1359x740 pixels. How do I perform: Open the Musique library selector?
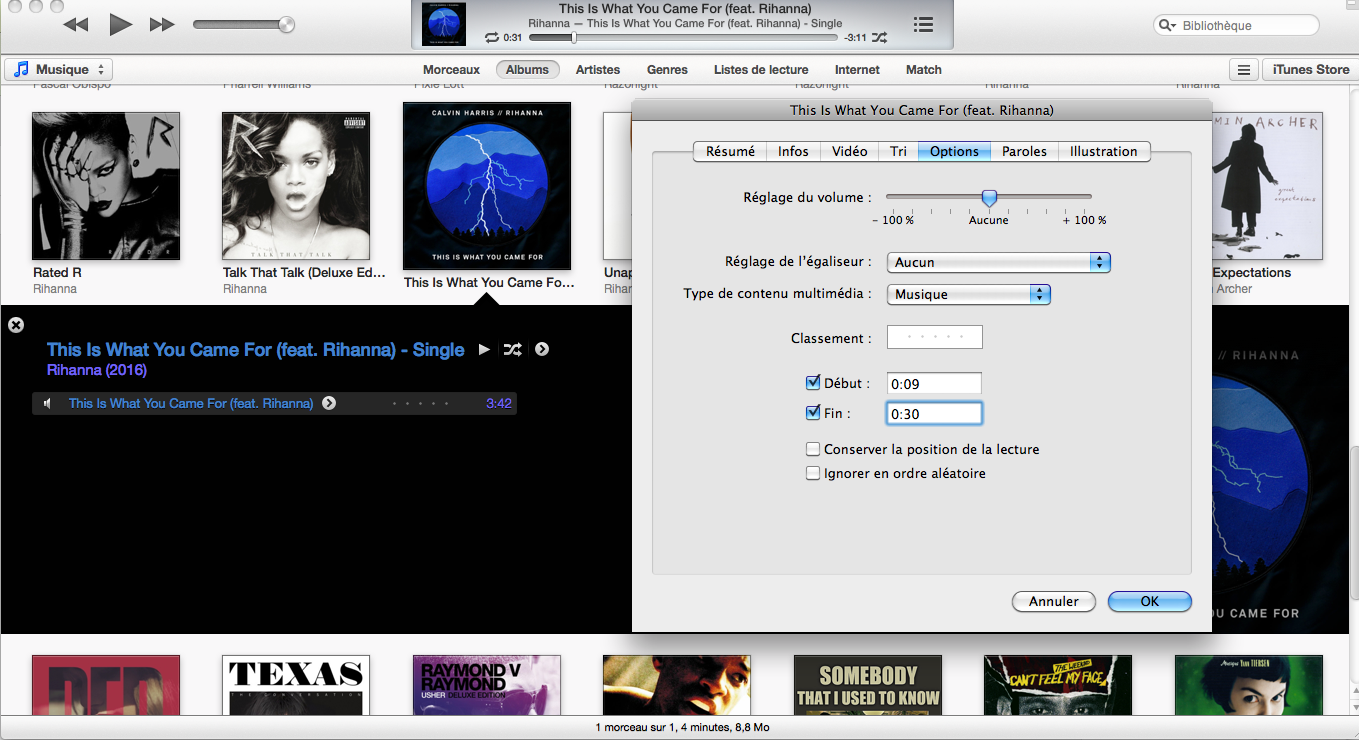point(59,70)
